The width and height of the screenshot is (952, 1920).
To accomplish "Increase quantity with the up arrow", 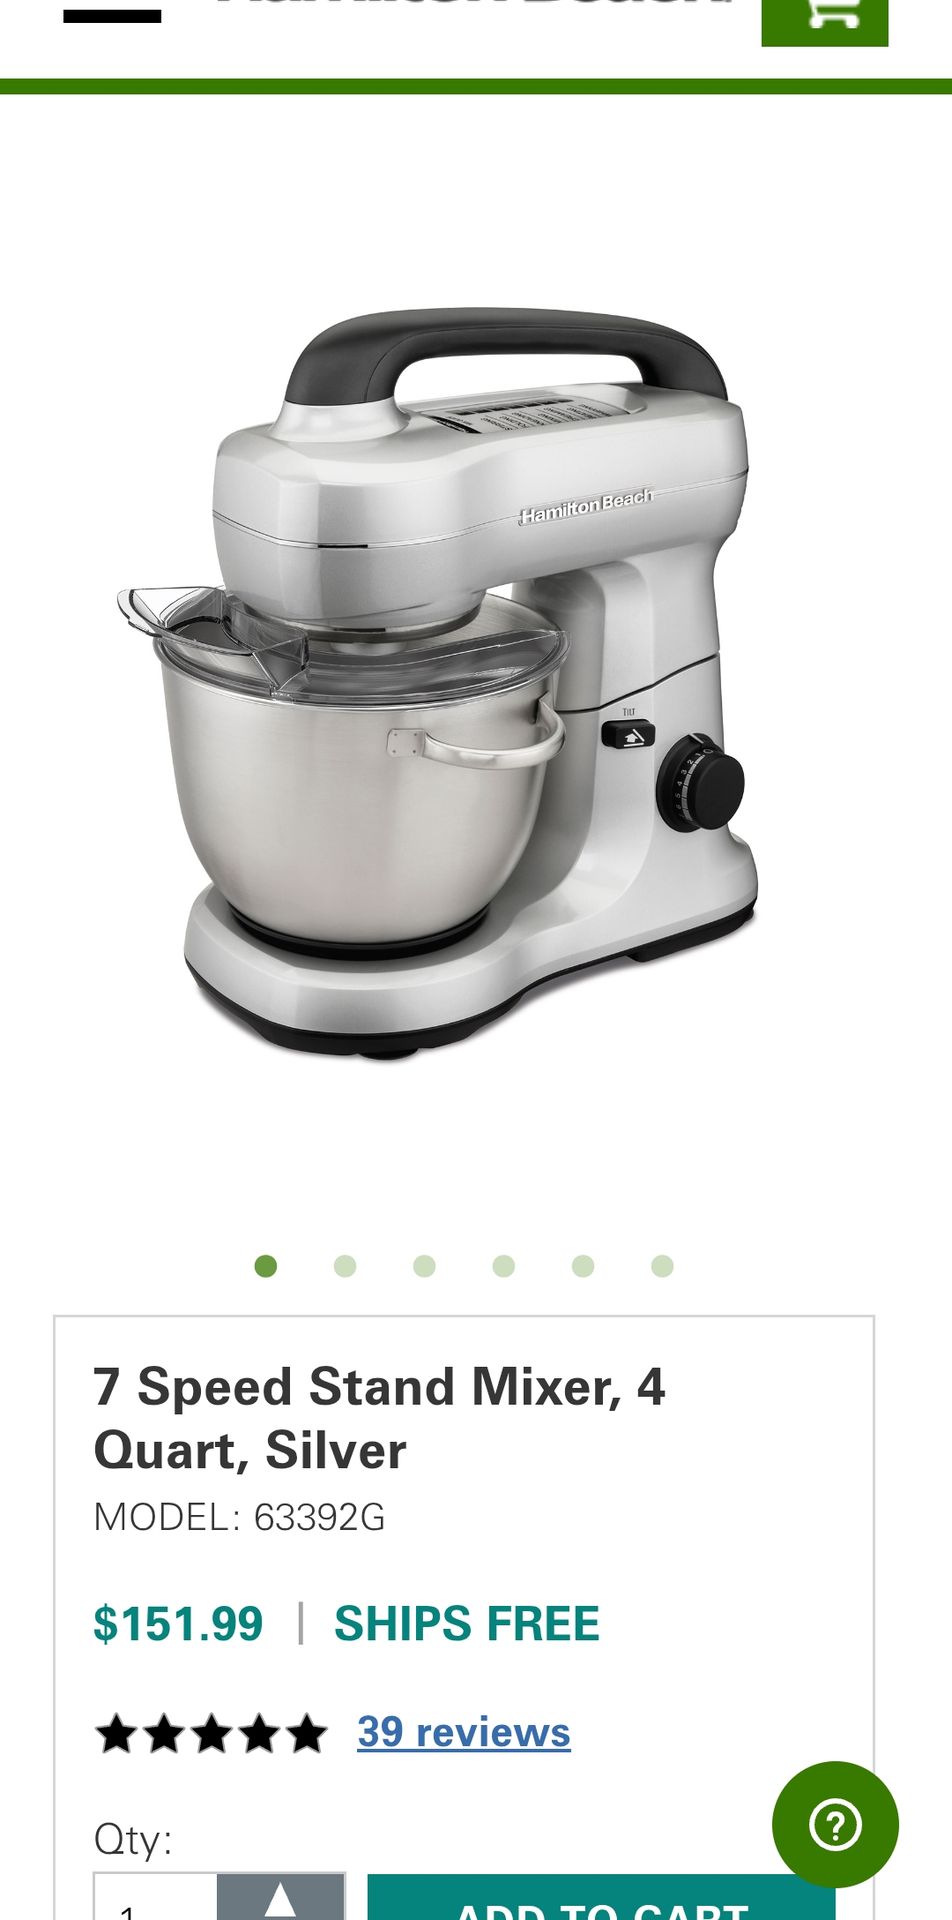I will pos(281,1897).
